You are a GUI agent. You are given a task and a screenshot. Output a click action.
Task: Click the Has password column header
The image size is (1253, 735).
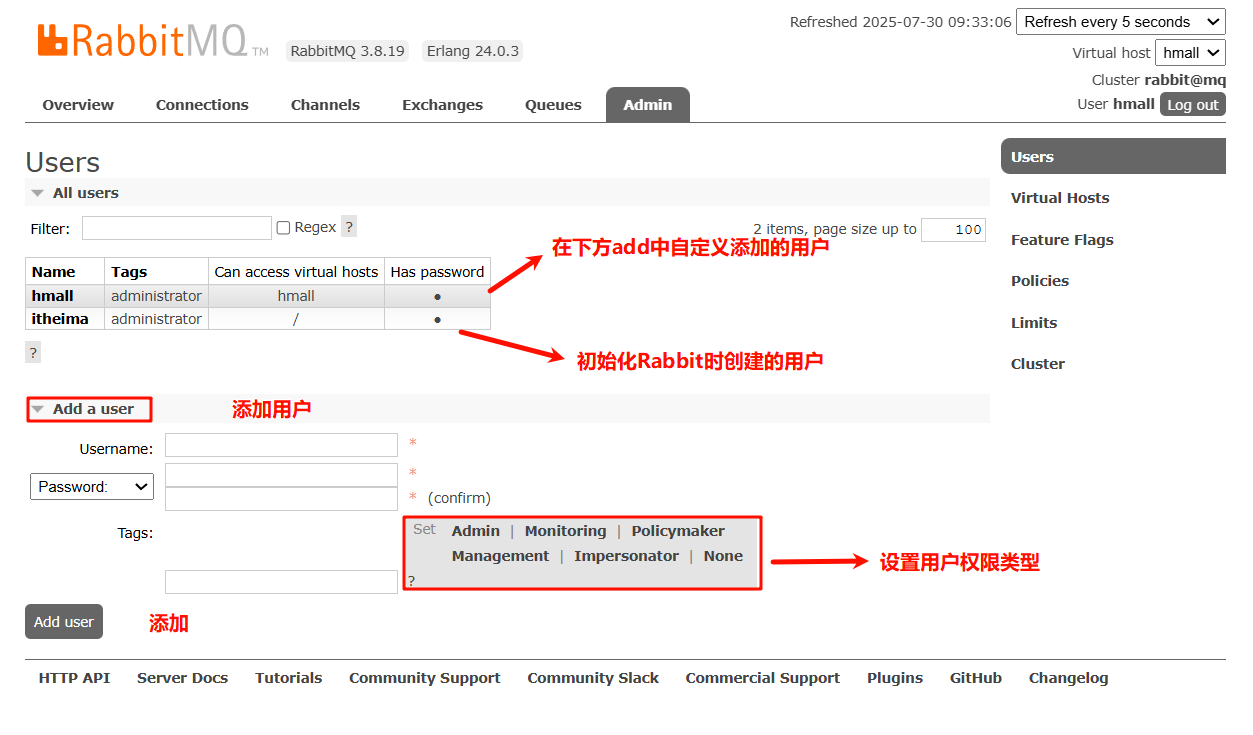(x=437, y=271)
